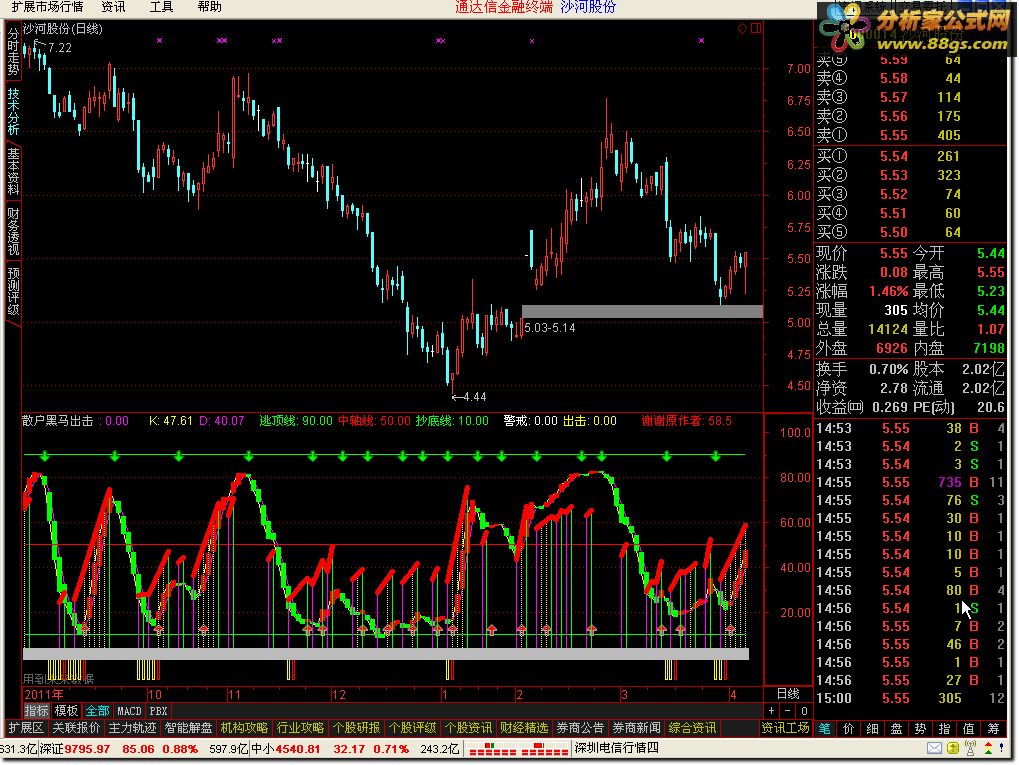Open the 扩展市场行情 menu

point(47,7)
